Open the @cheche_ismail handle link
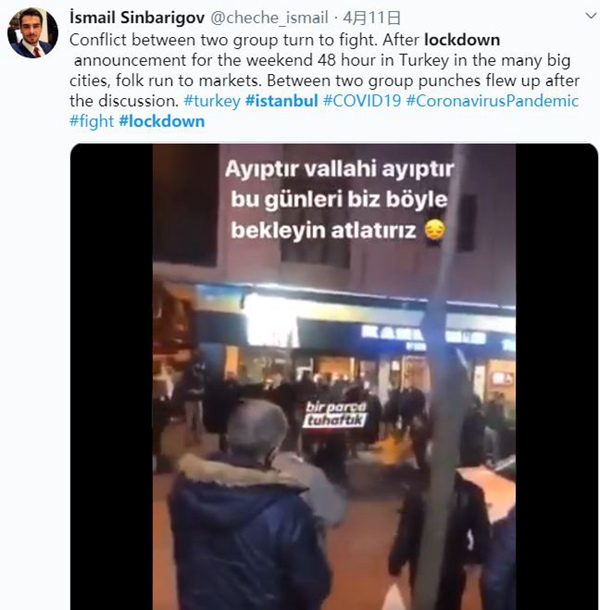This screenshot has width=600, height=610. (x=269, y=18)
